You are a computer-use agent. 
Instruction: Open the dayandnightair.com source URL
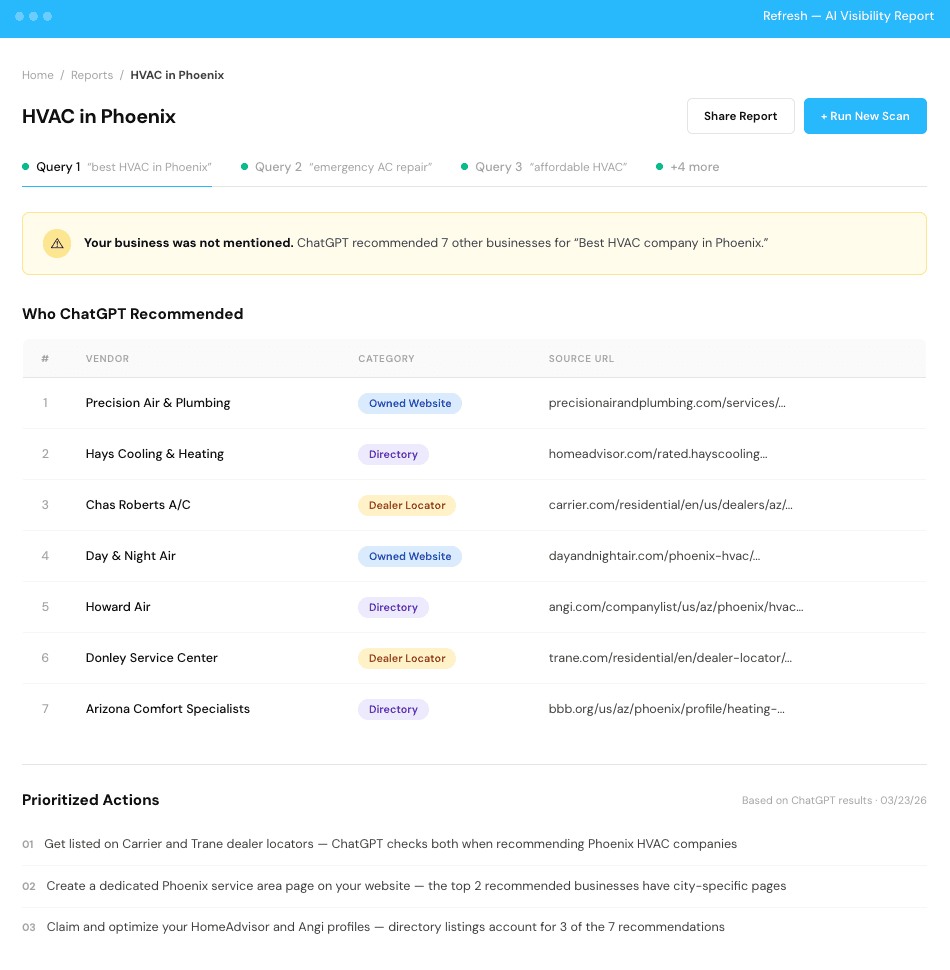654,556
